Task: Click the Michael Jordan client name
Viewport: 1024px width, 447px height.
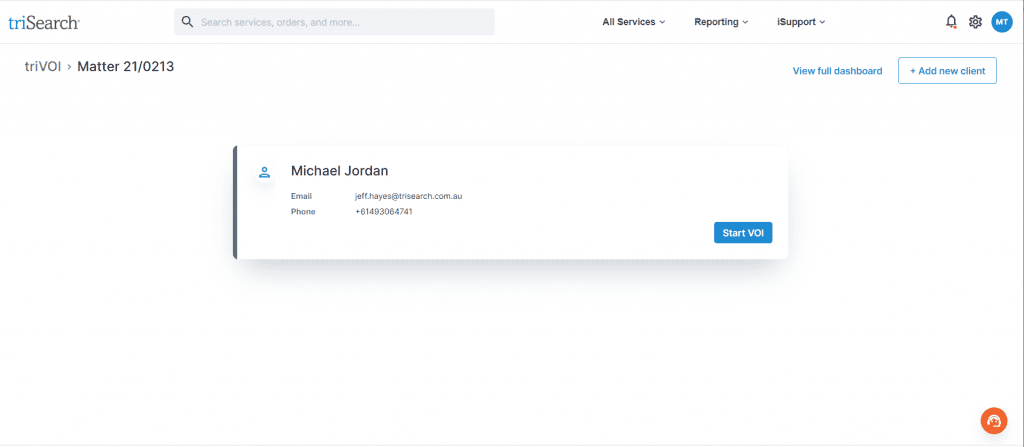Action: [x=339, y=171]
